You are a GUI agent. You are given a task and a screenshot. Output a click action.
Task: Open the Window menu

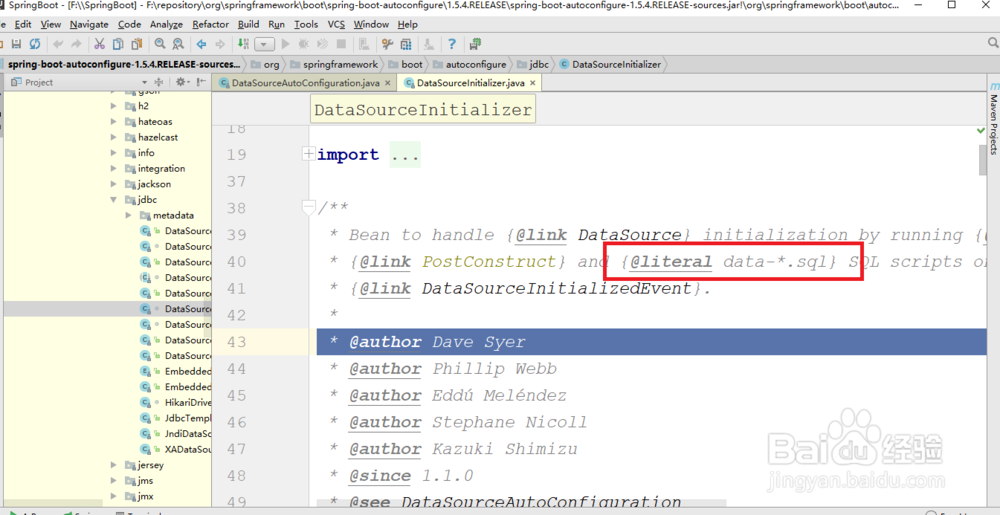coord(371,24)
